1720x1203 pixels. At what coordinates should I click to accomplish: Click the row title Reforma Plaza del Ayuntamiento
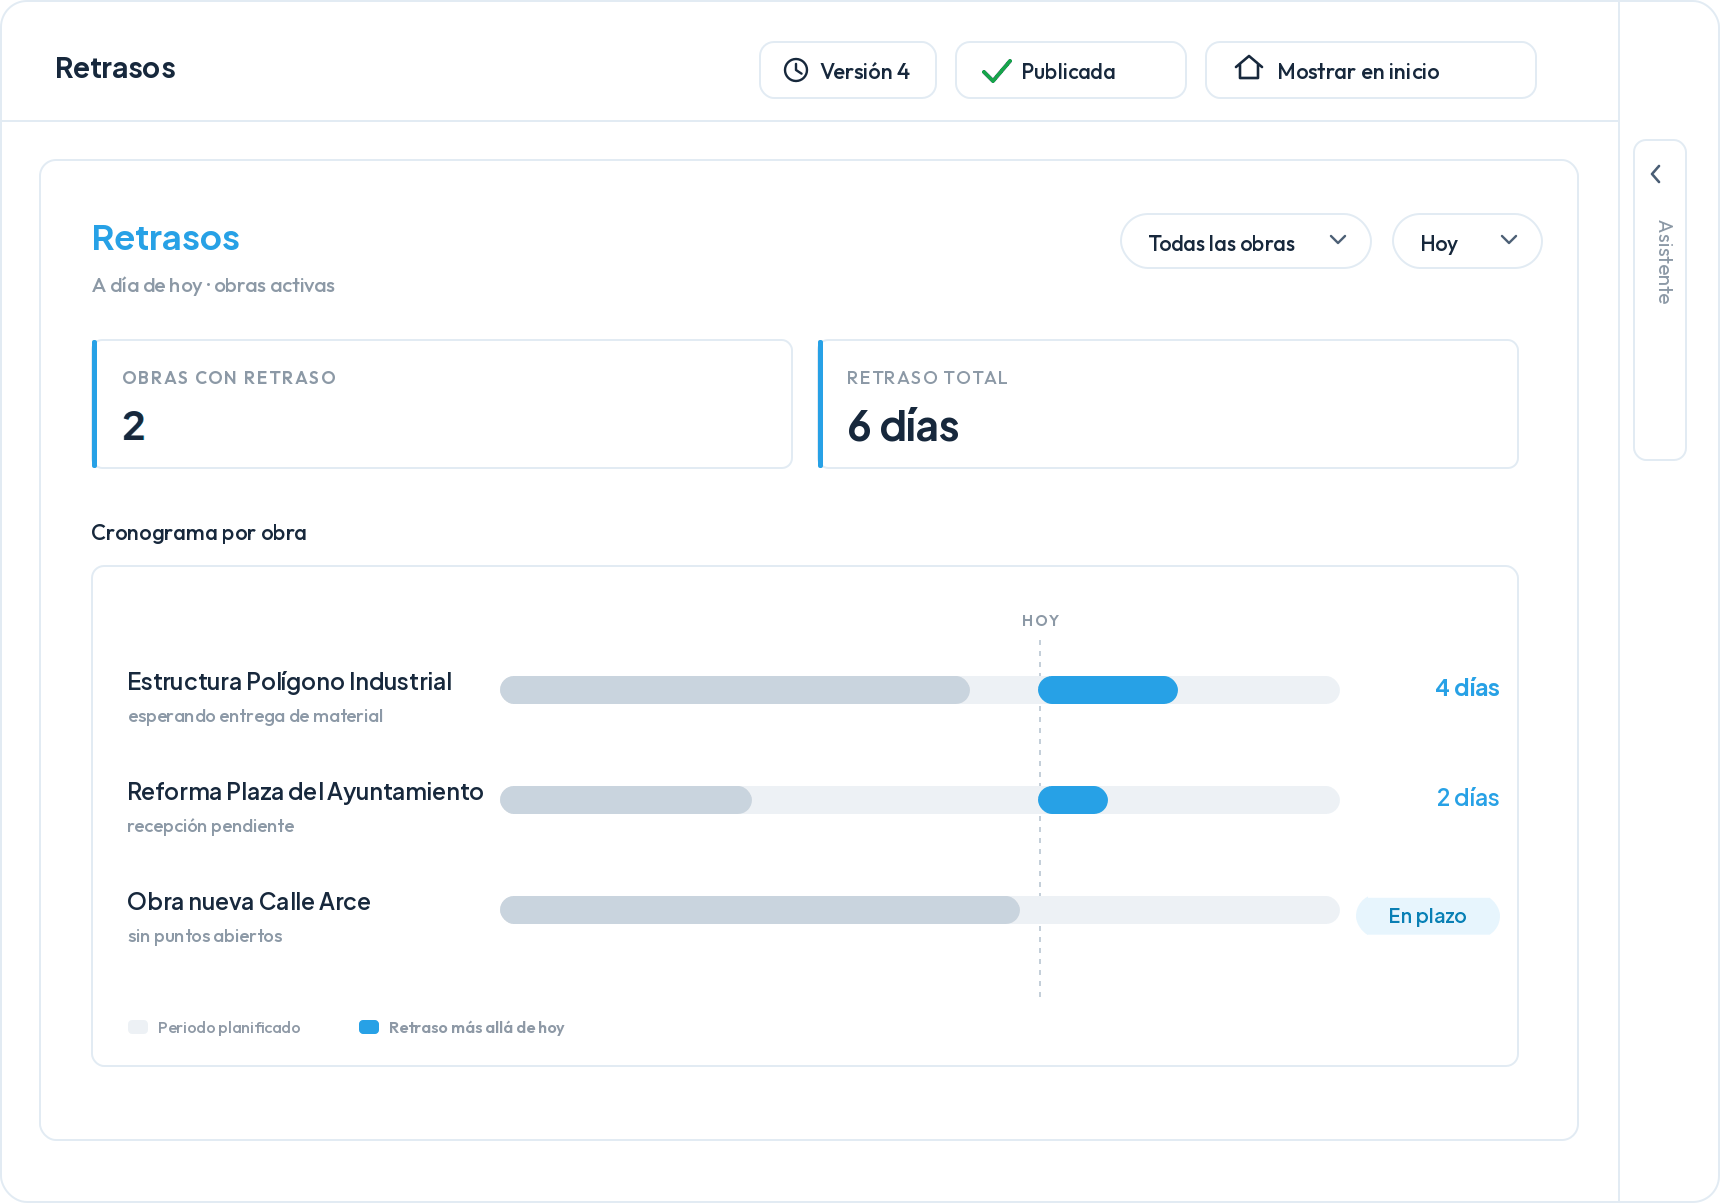click(x=305, y=792)
